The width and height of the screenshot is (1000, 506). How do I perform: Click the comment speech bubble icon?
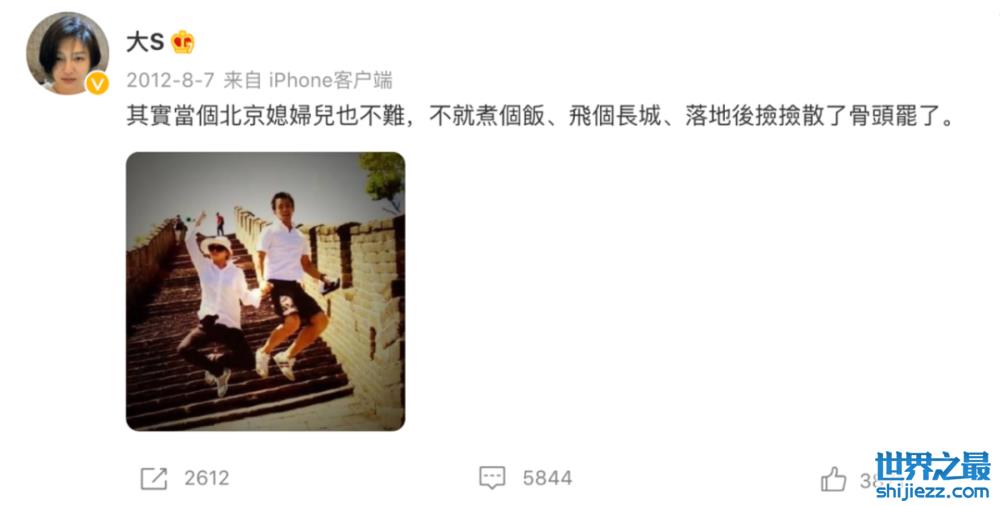tap(492, 478)
